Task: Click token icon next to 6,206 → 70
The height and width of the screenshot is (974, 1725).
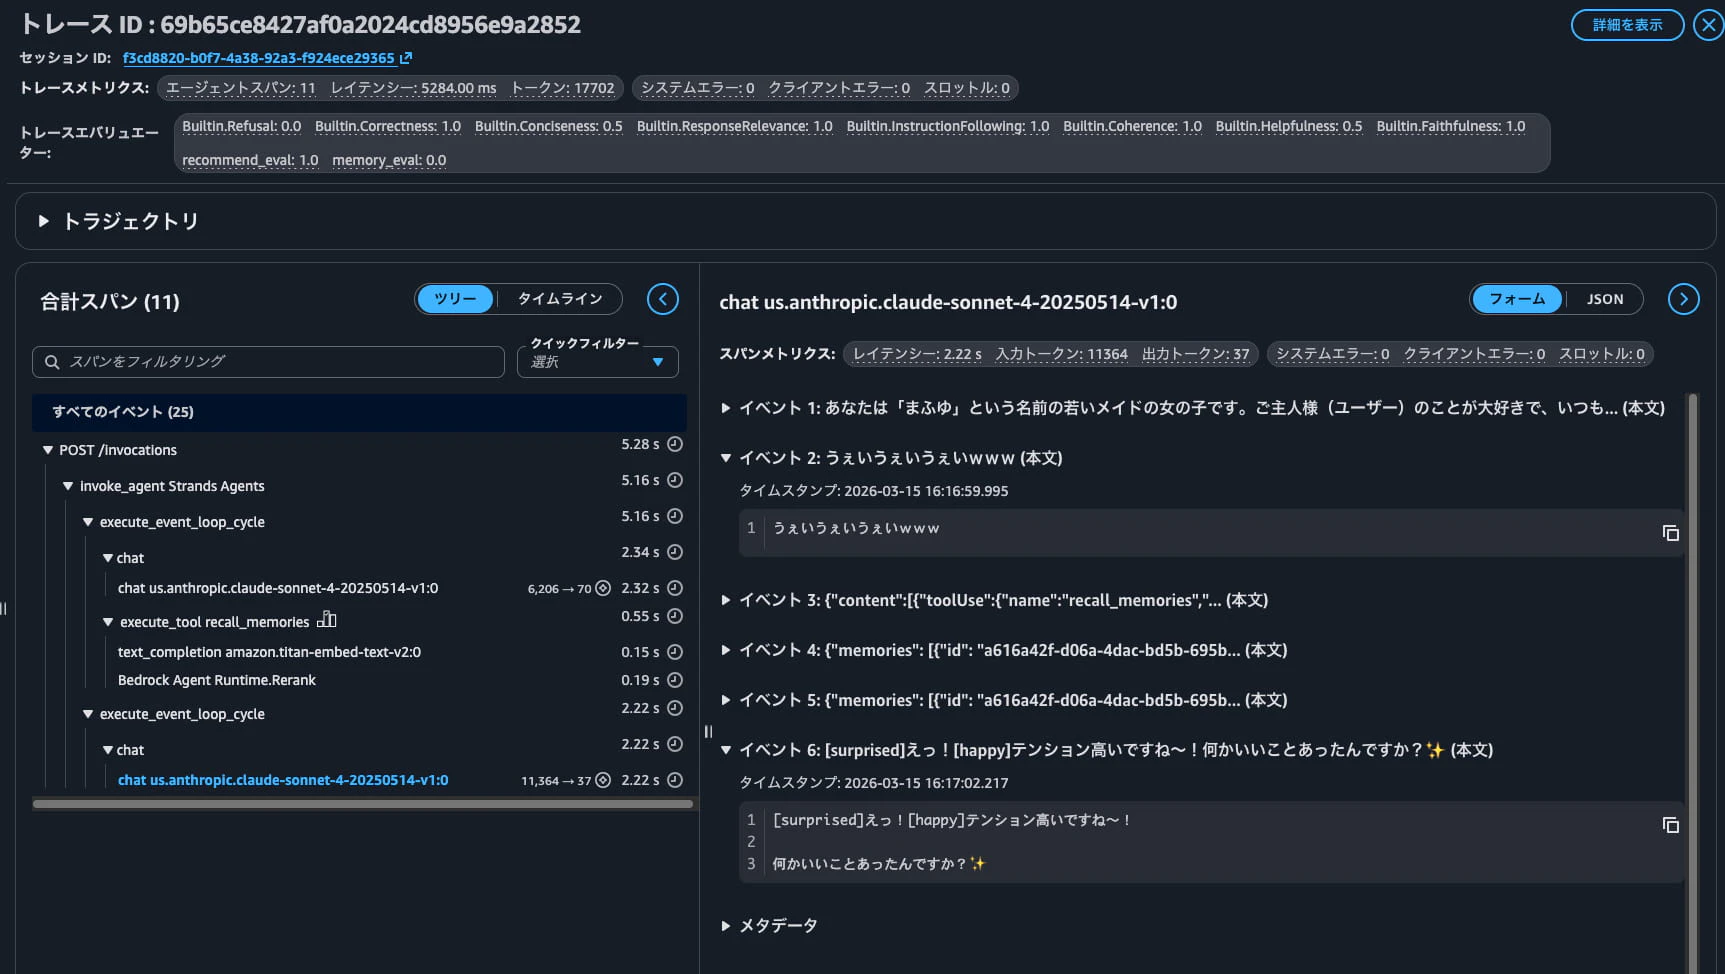Action: [x=603, y=588]
